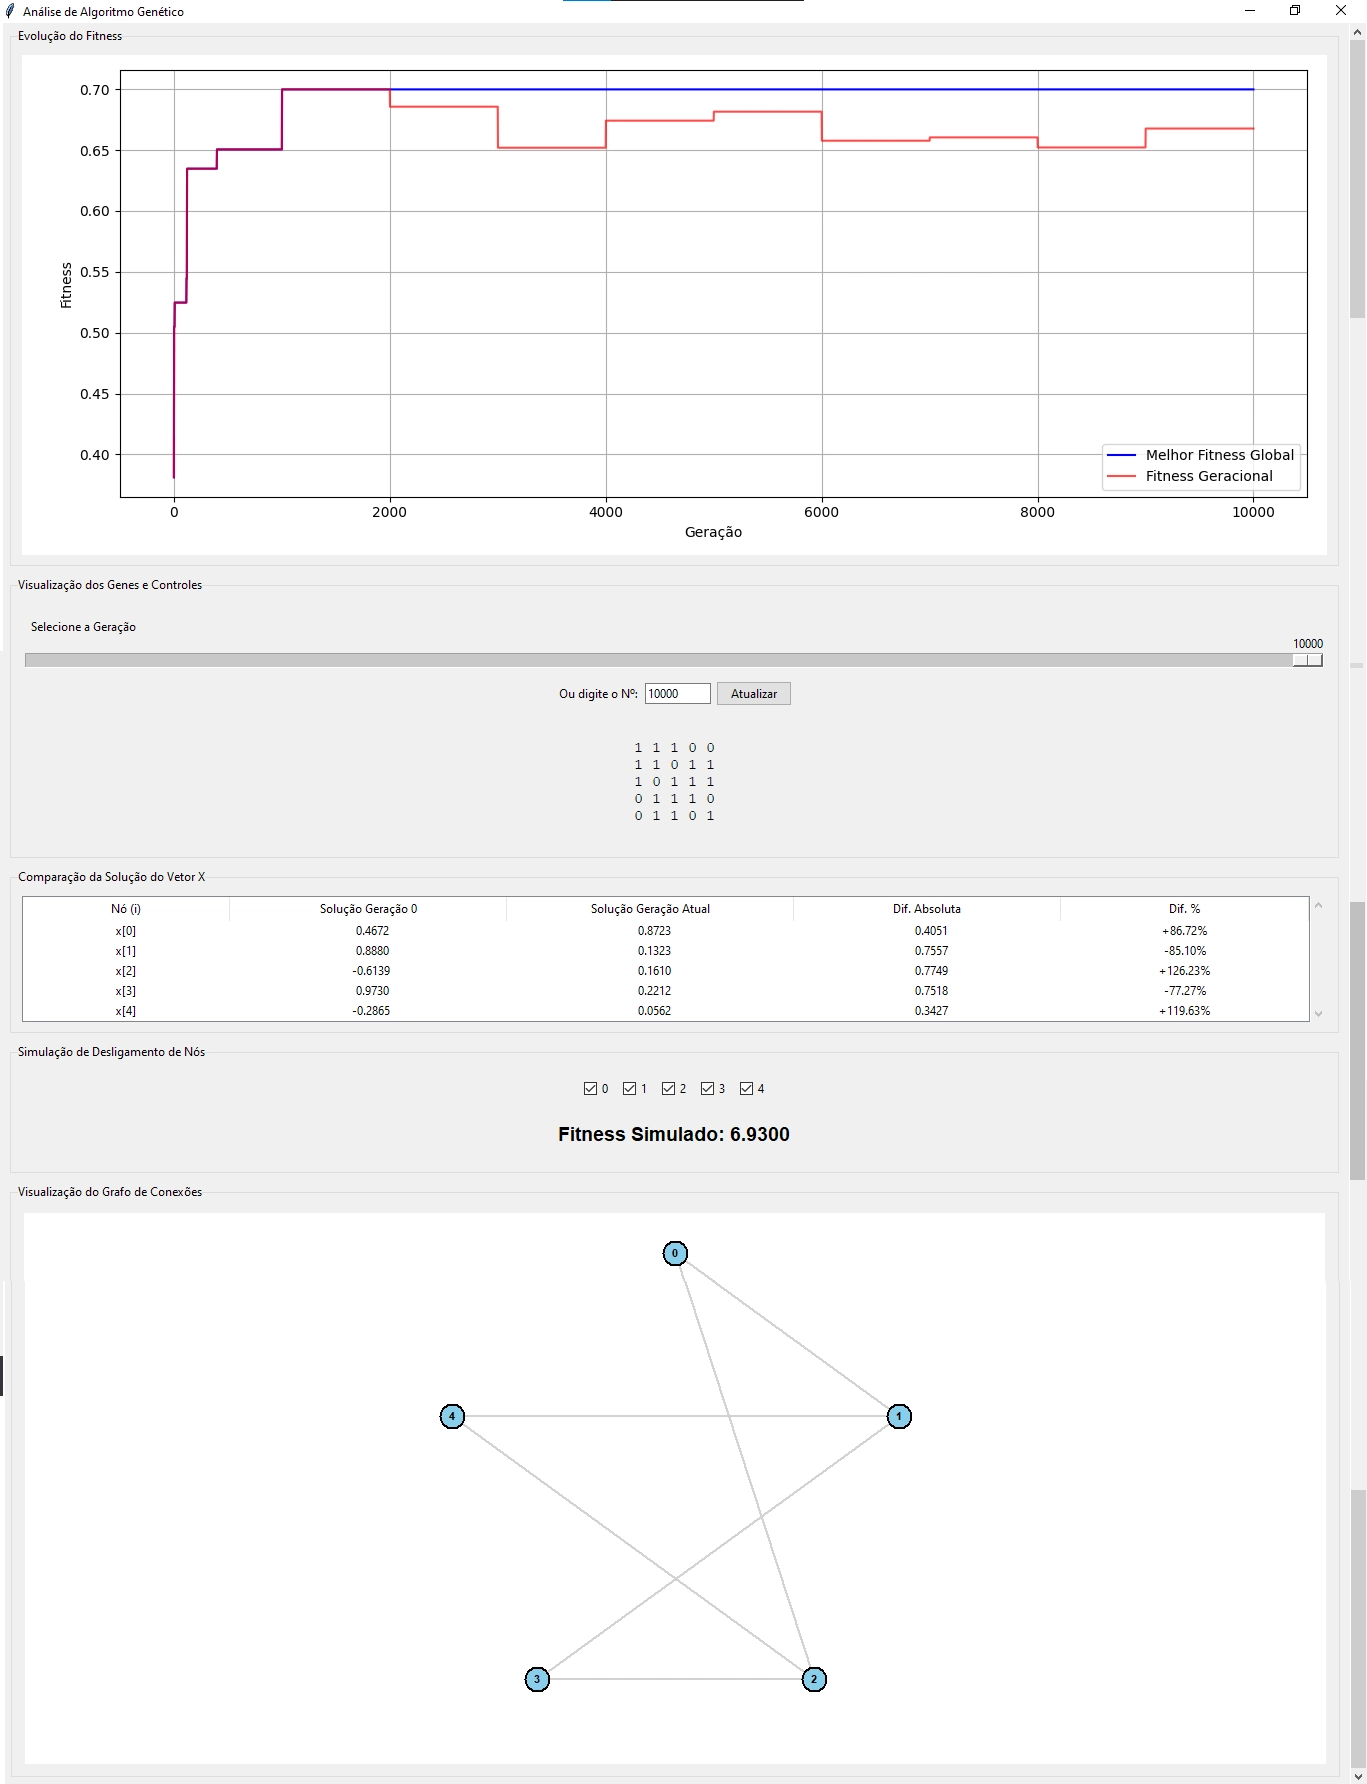1367x1784 pixels.
Task: Click the feather app icon in title bar
Action: (10, 11)
